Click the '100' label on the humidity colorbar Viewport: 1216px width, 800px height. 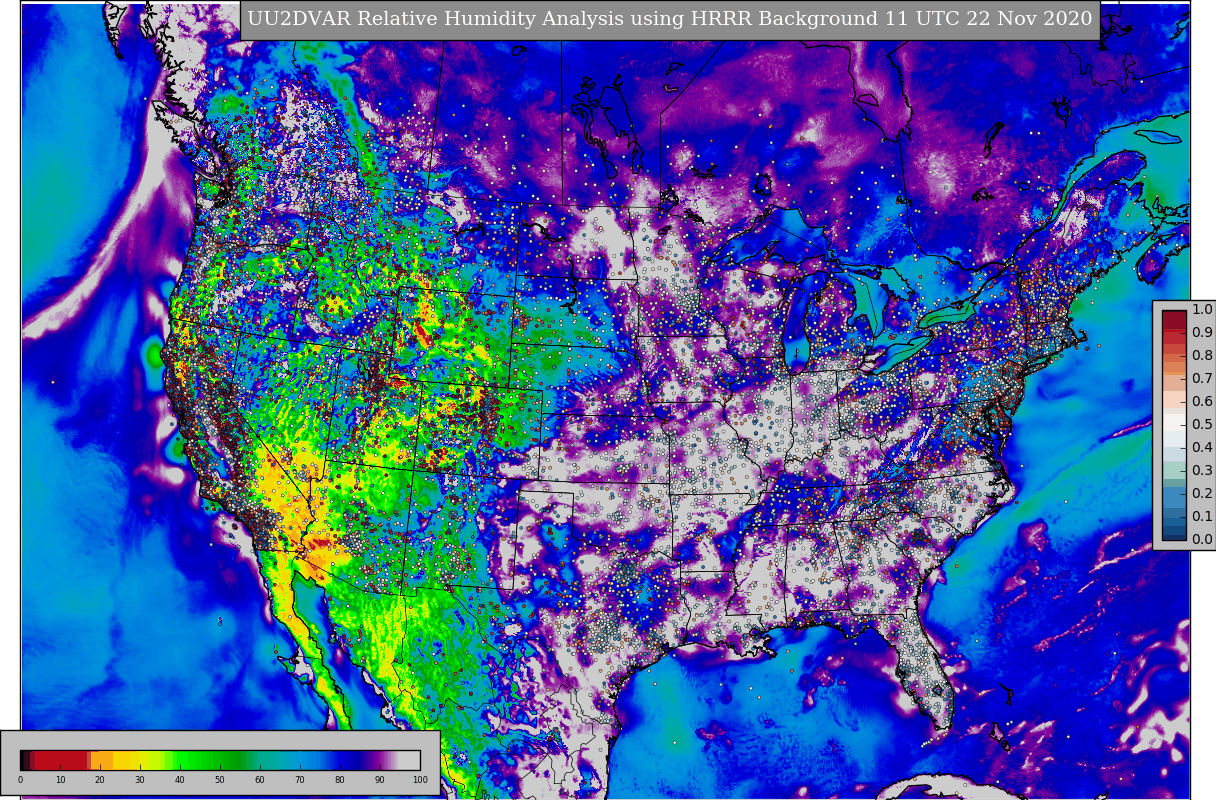click(x=420, y=780)
